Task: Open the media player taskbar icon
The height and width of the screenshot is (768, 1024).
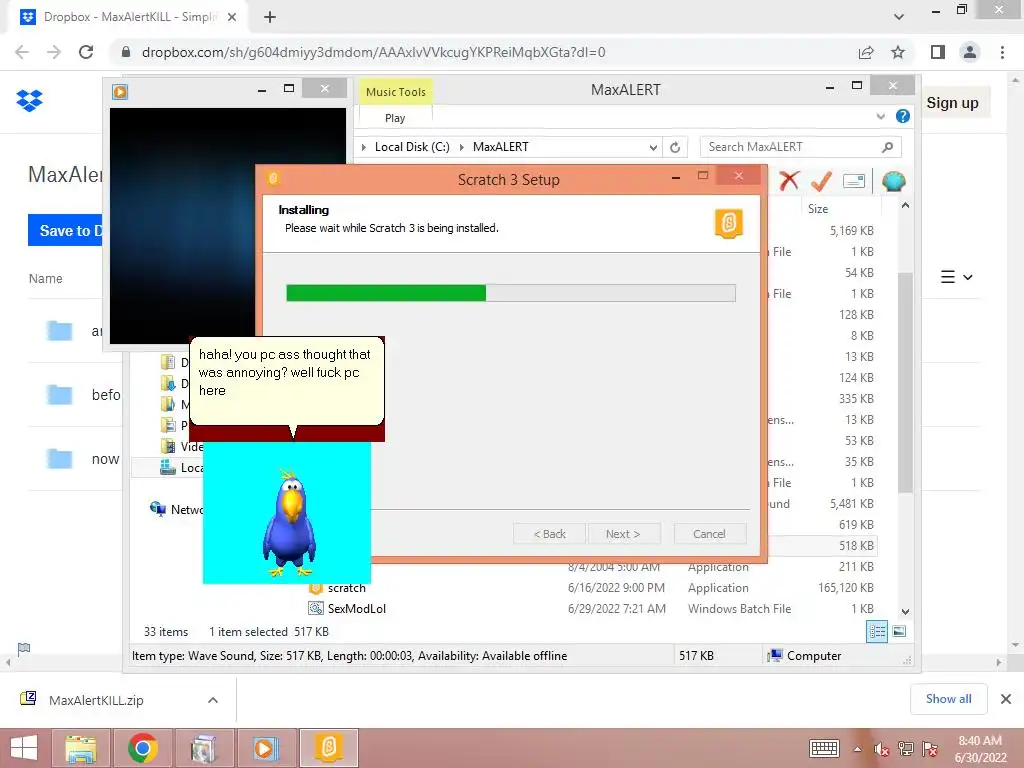Action: [265, 748]
